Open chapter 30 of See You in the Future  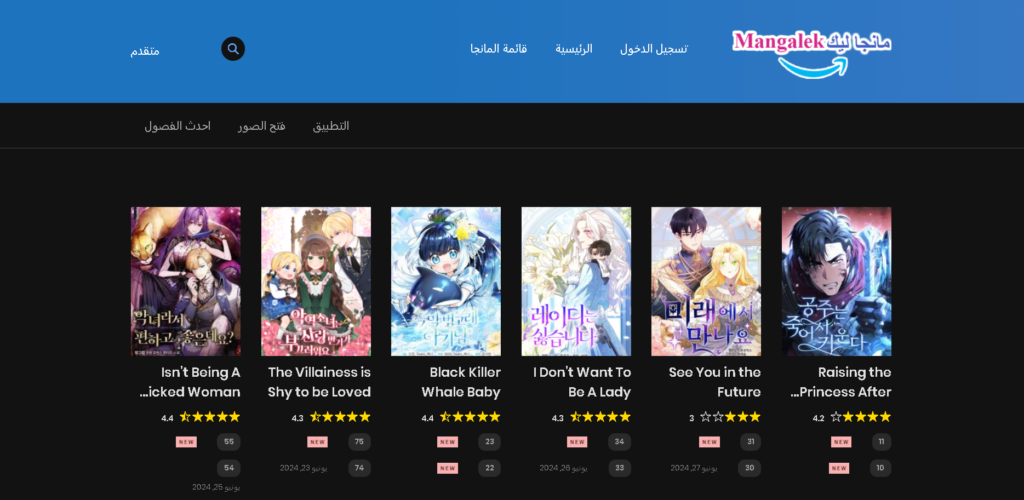[750, 468]
